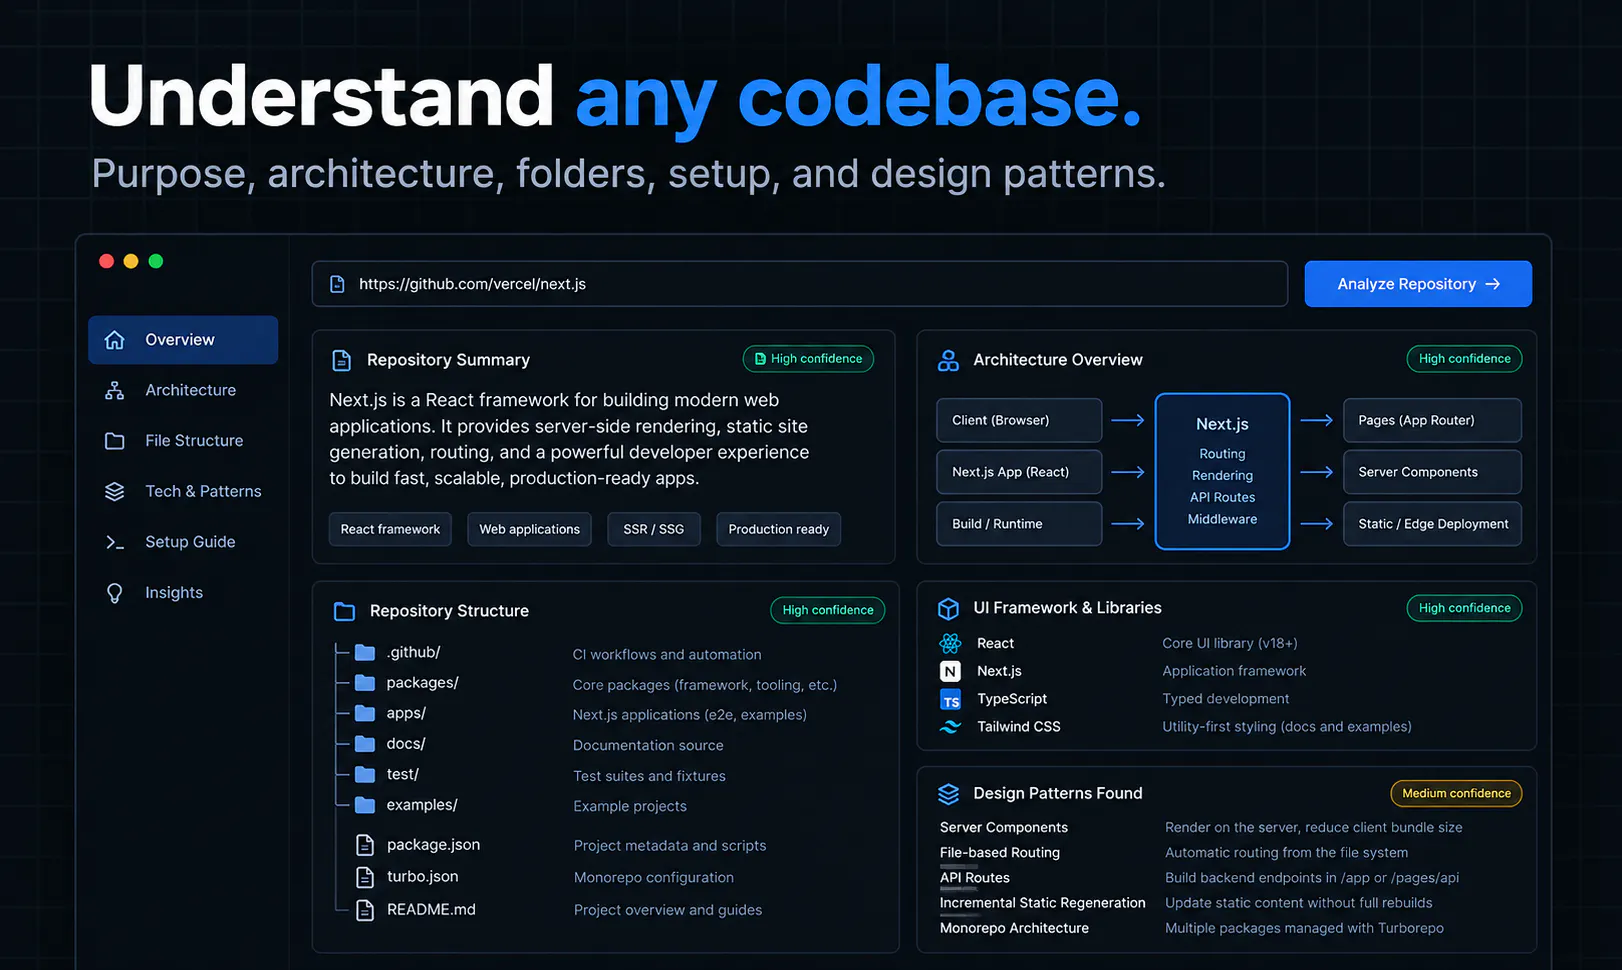Click the README.md file name
Image resolution: width=1622 pixels, height=970 pixels.
click(431, 910)
